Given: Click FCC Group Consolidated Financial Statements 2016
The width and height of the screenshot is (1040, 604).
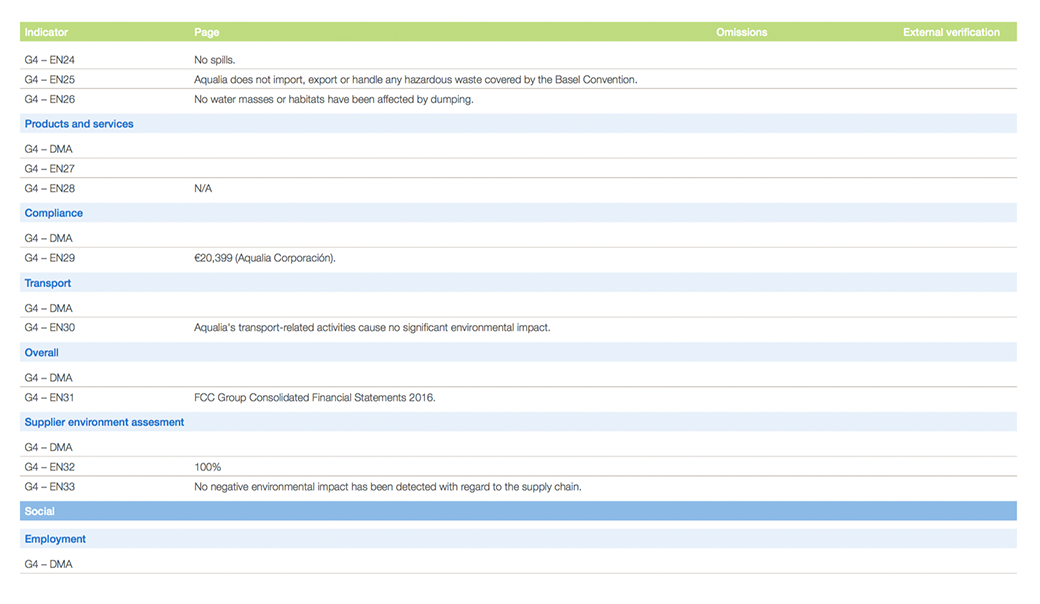Looking at the screenshot, I should tap(314, 398).
